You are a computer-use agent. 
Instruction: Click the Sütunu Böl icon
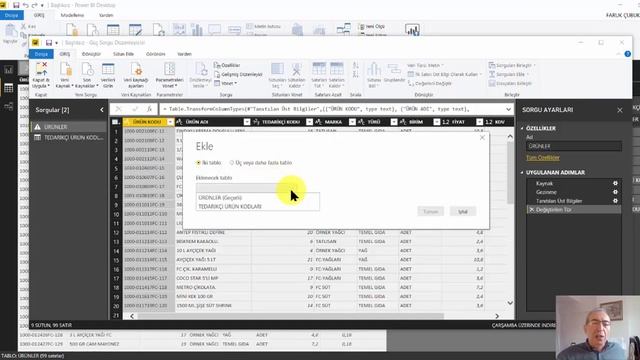pyautogui.click(x=373, y=69)
